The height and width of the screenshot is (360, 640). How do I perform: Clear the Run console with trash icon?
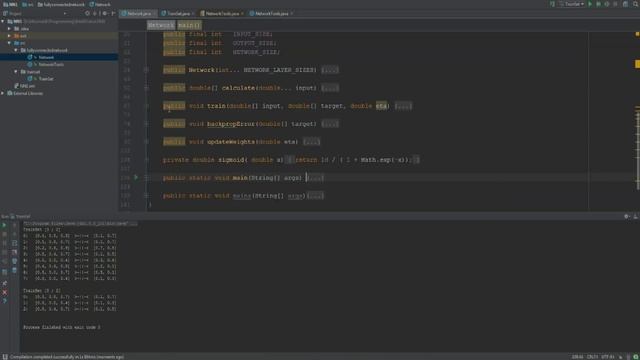(14, 270)
